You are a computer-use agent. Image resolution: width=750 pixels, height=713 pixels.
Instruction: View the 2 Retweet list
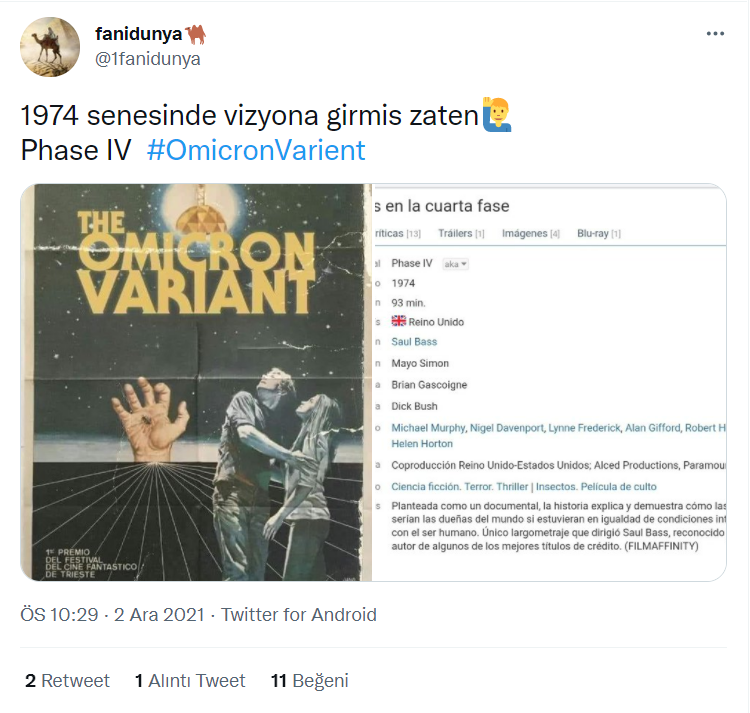click(x=67, y=680)
